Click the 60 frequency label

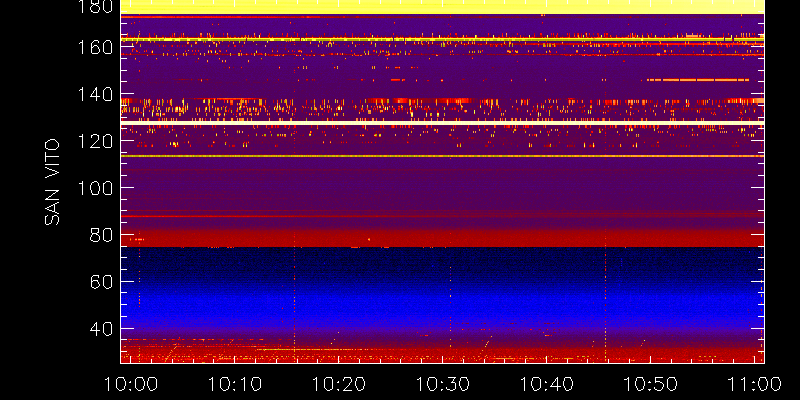coord(100,282)
